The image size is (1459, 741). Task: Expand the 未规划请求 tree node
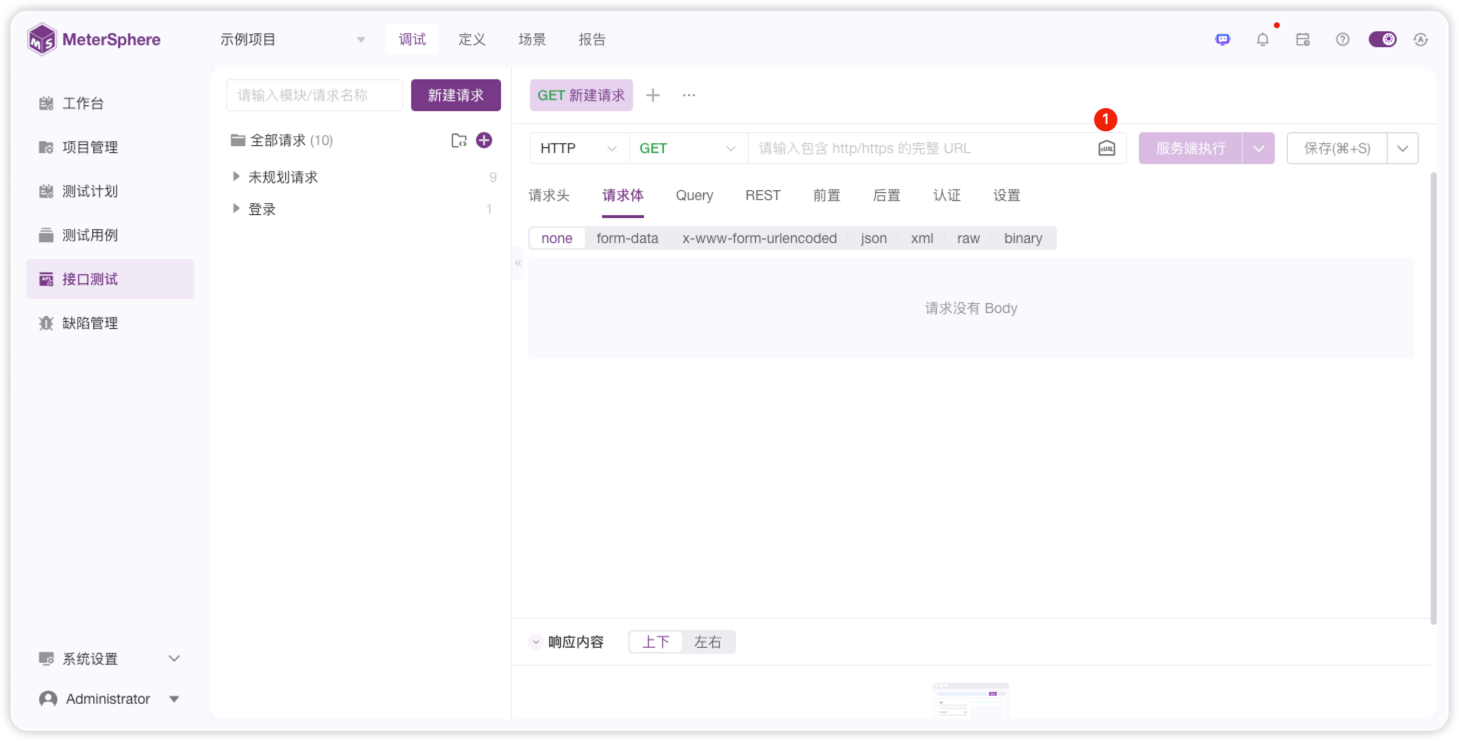(237, 177)
